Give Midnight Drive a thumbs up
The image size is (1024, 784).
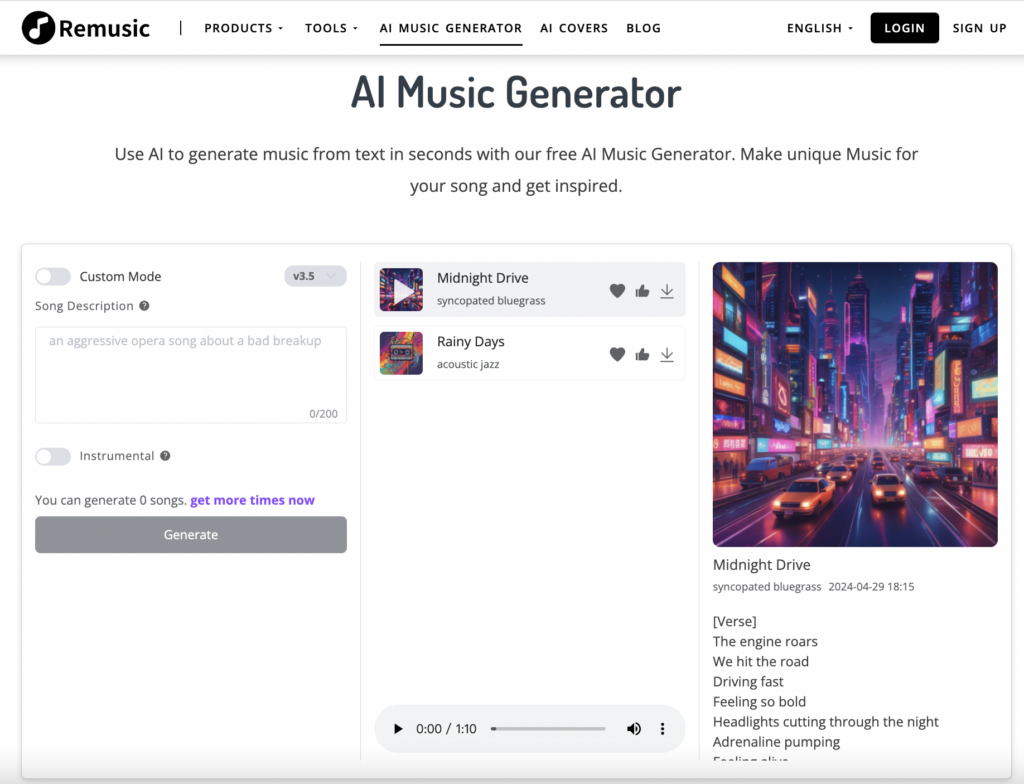tap(642, 291)
